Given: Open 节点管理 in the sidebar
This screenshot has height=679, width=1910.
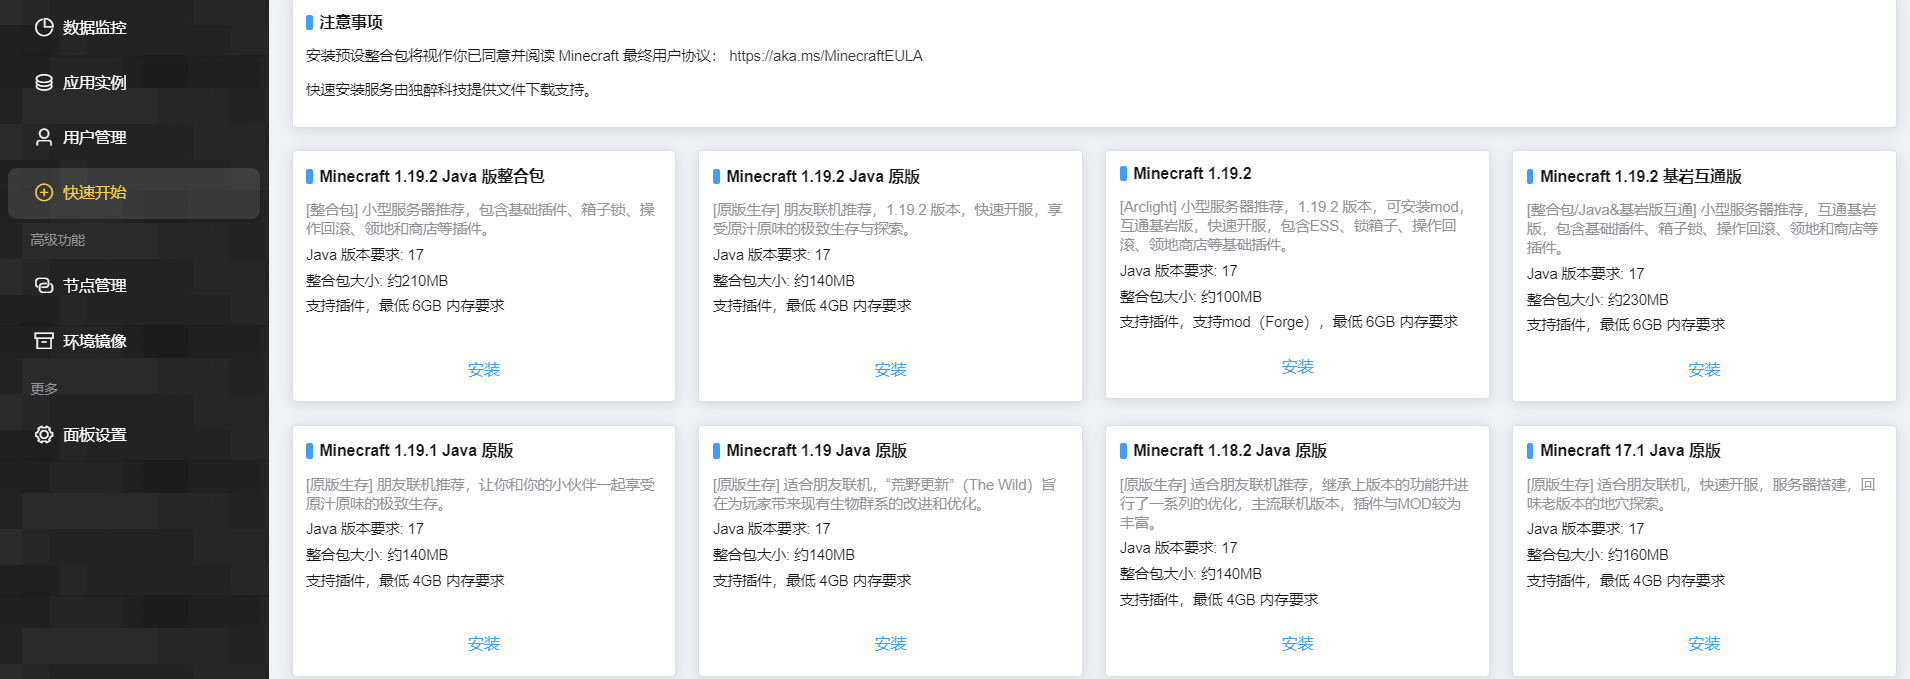Looking at the screenshot, I should point(134,285).
